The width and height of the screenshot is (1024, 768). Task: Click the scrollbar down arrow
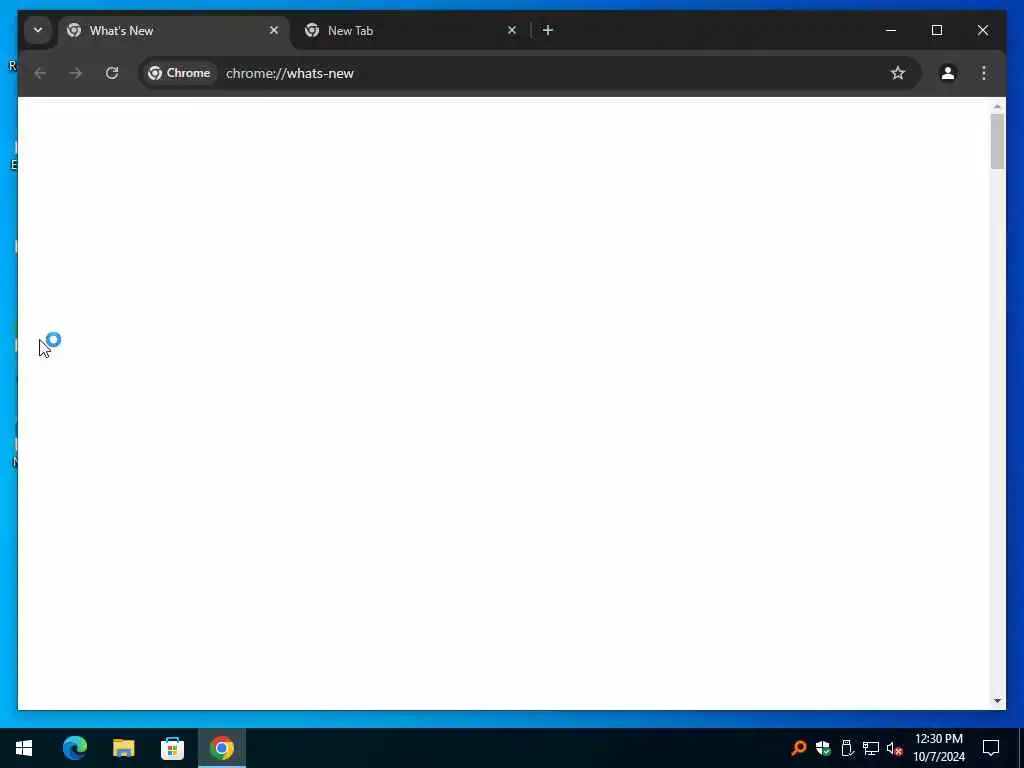997,701
